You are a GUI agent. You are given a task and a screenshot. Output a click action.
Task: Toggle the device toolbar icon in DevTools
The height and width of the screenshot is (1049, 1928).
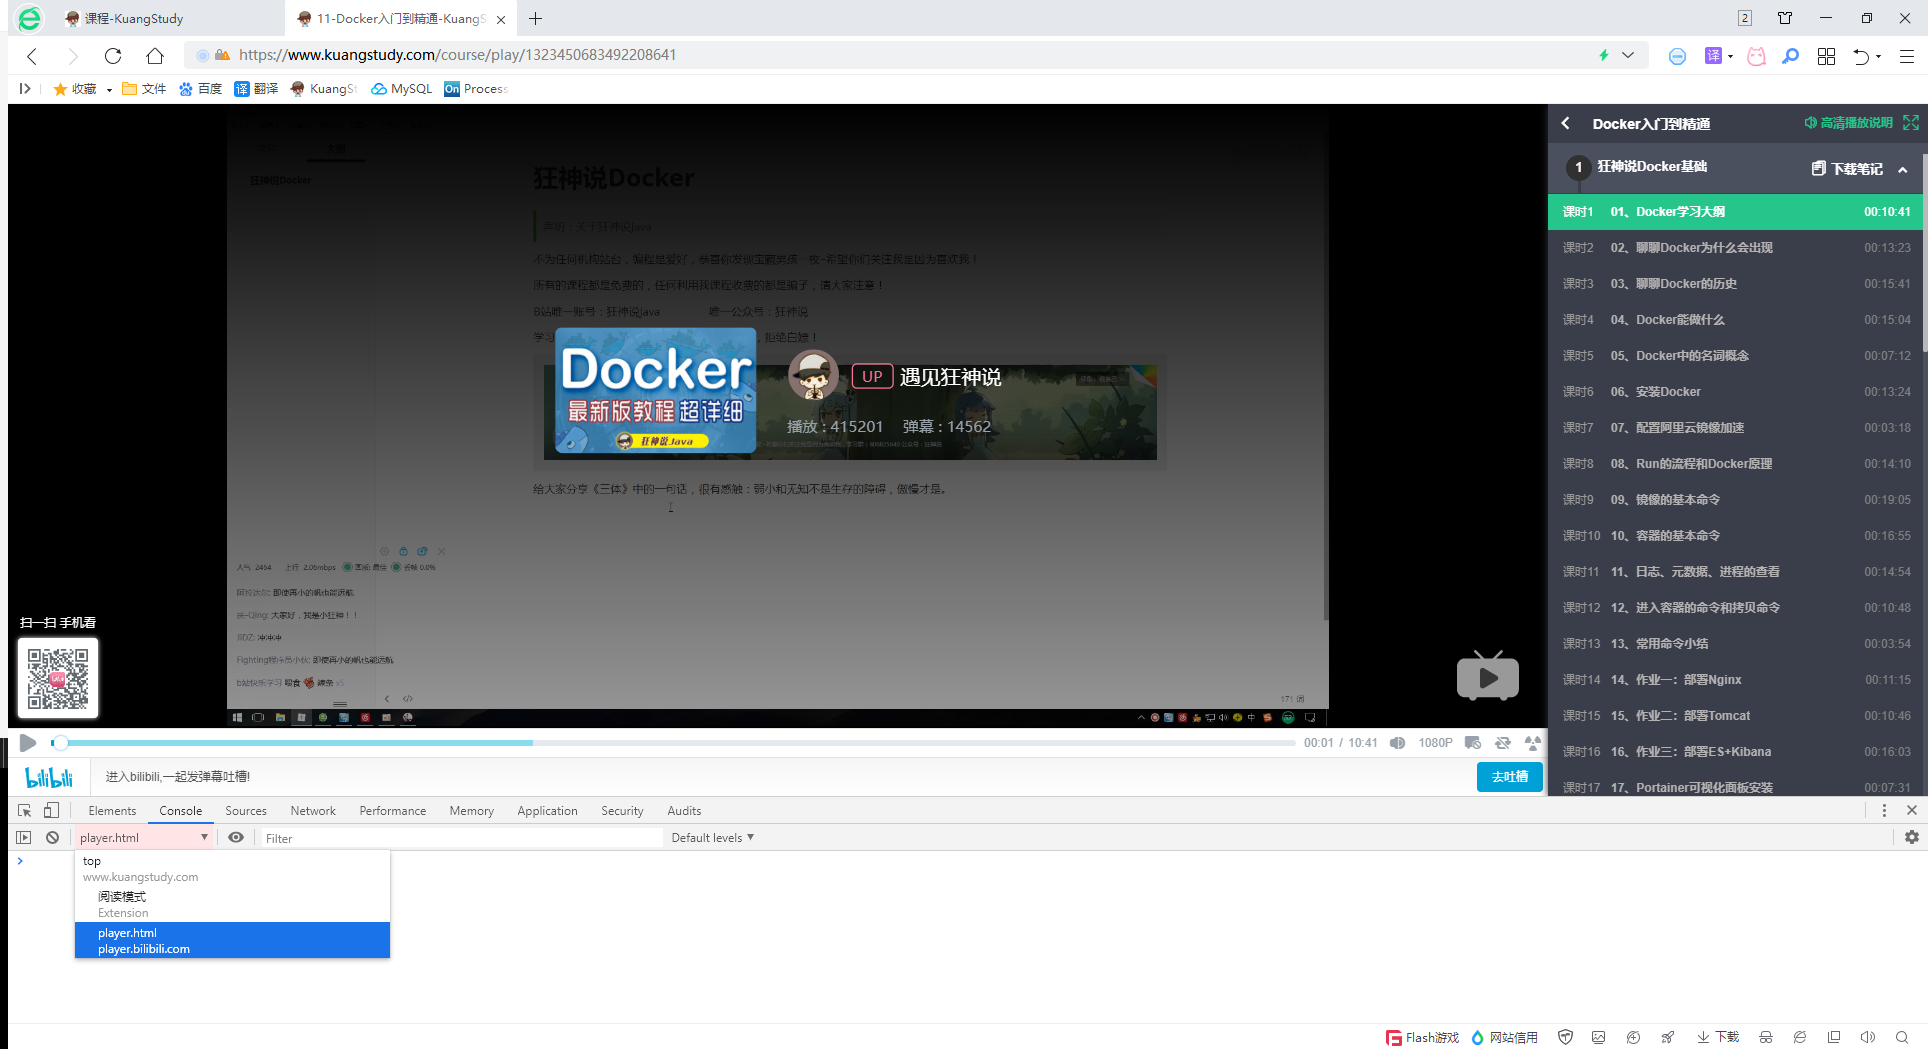[x=52, y=811]
